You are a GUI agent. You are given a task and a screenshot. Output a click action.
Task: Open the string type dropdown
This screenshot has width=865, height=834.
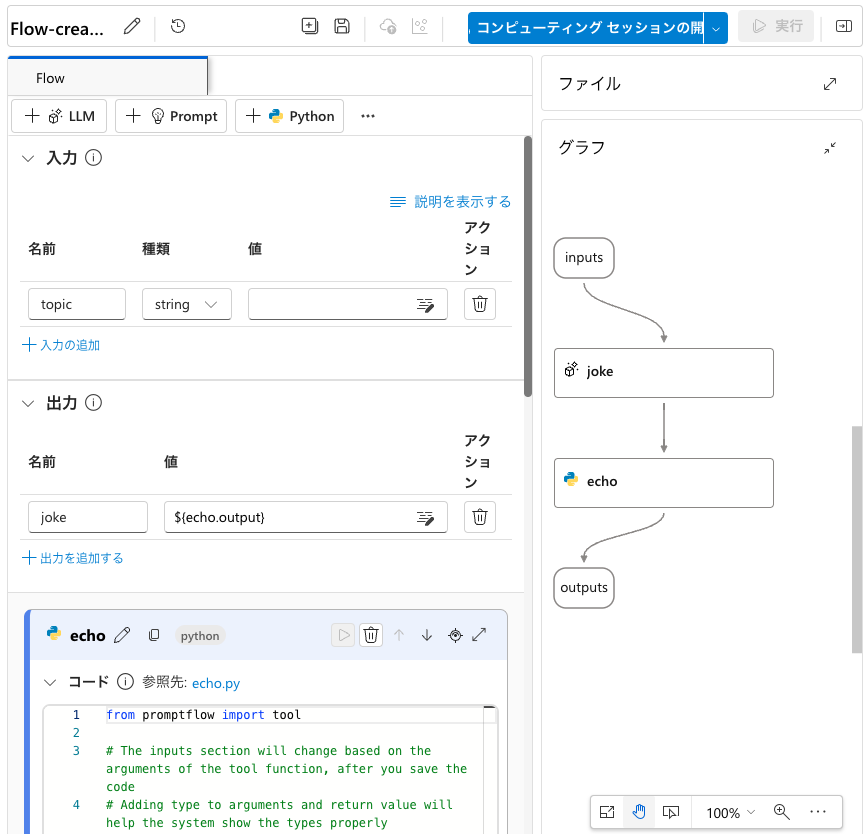(186, 304)
